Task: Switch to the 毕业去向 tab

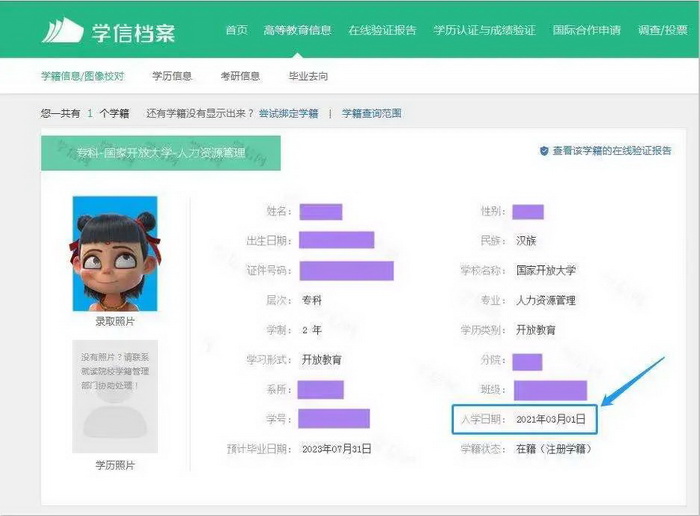Action: coord(308,76)
